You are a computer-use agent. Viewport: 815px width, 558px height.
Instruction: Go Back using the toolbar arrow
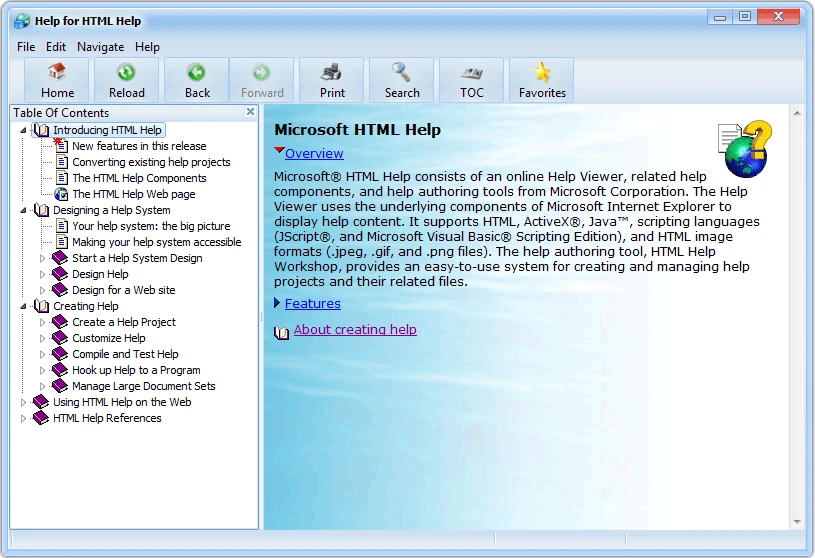(197, 80)
